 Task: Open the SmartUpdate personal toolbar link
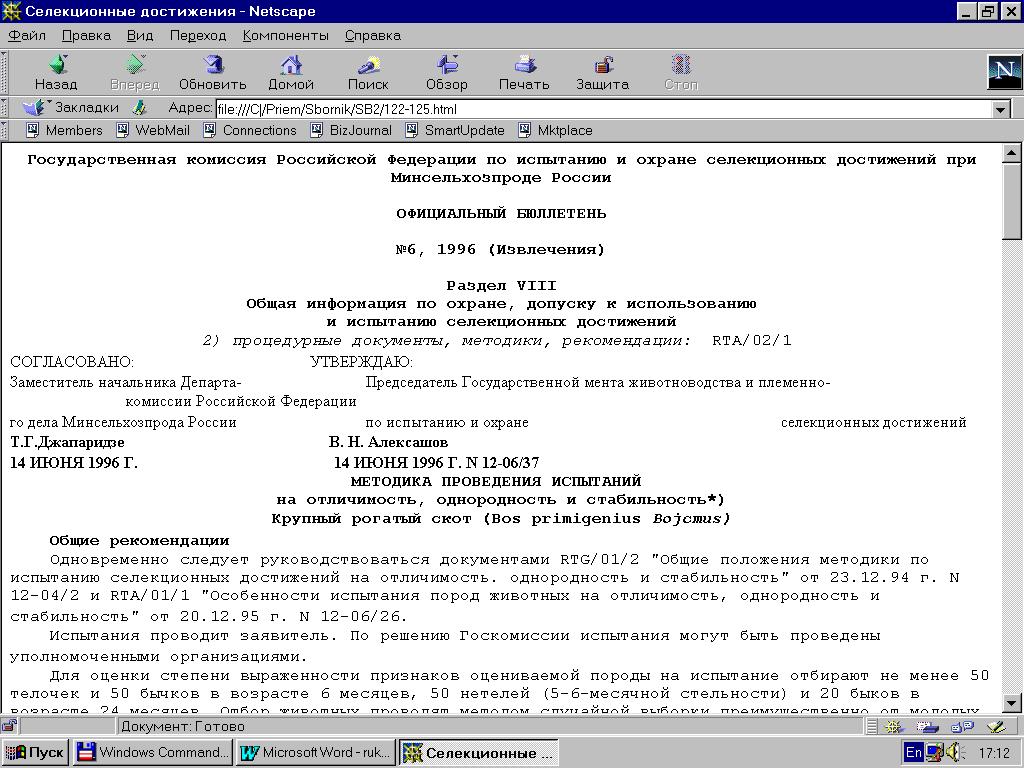coord(455,130)
